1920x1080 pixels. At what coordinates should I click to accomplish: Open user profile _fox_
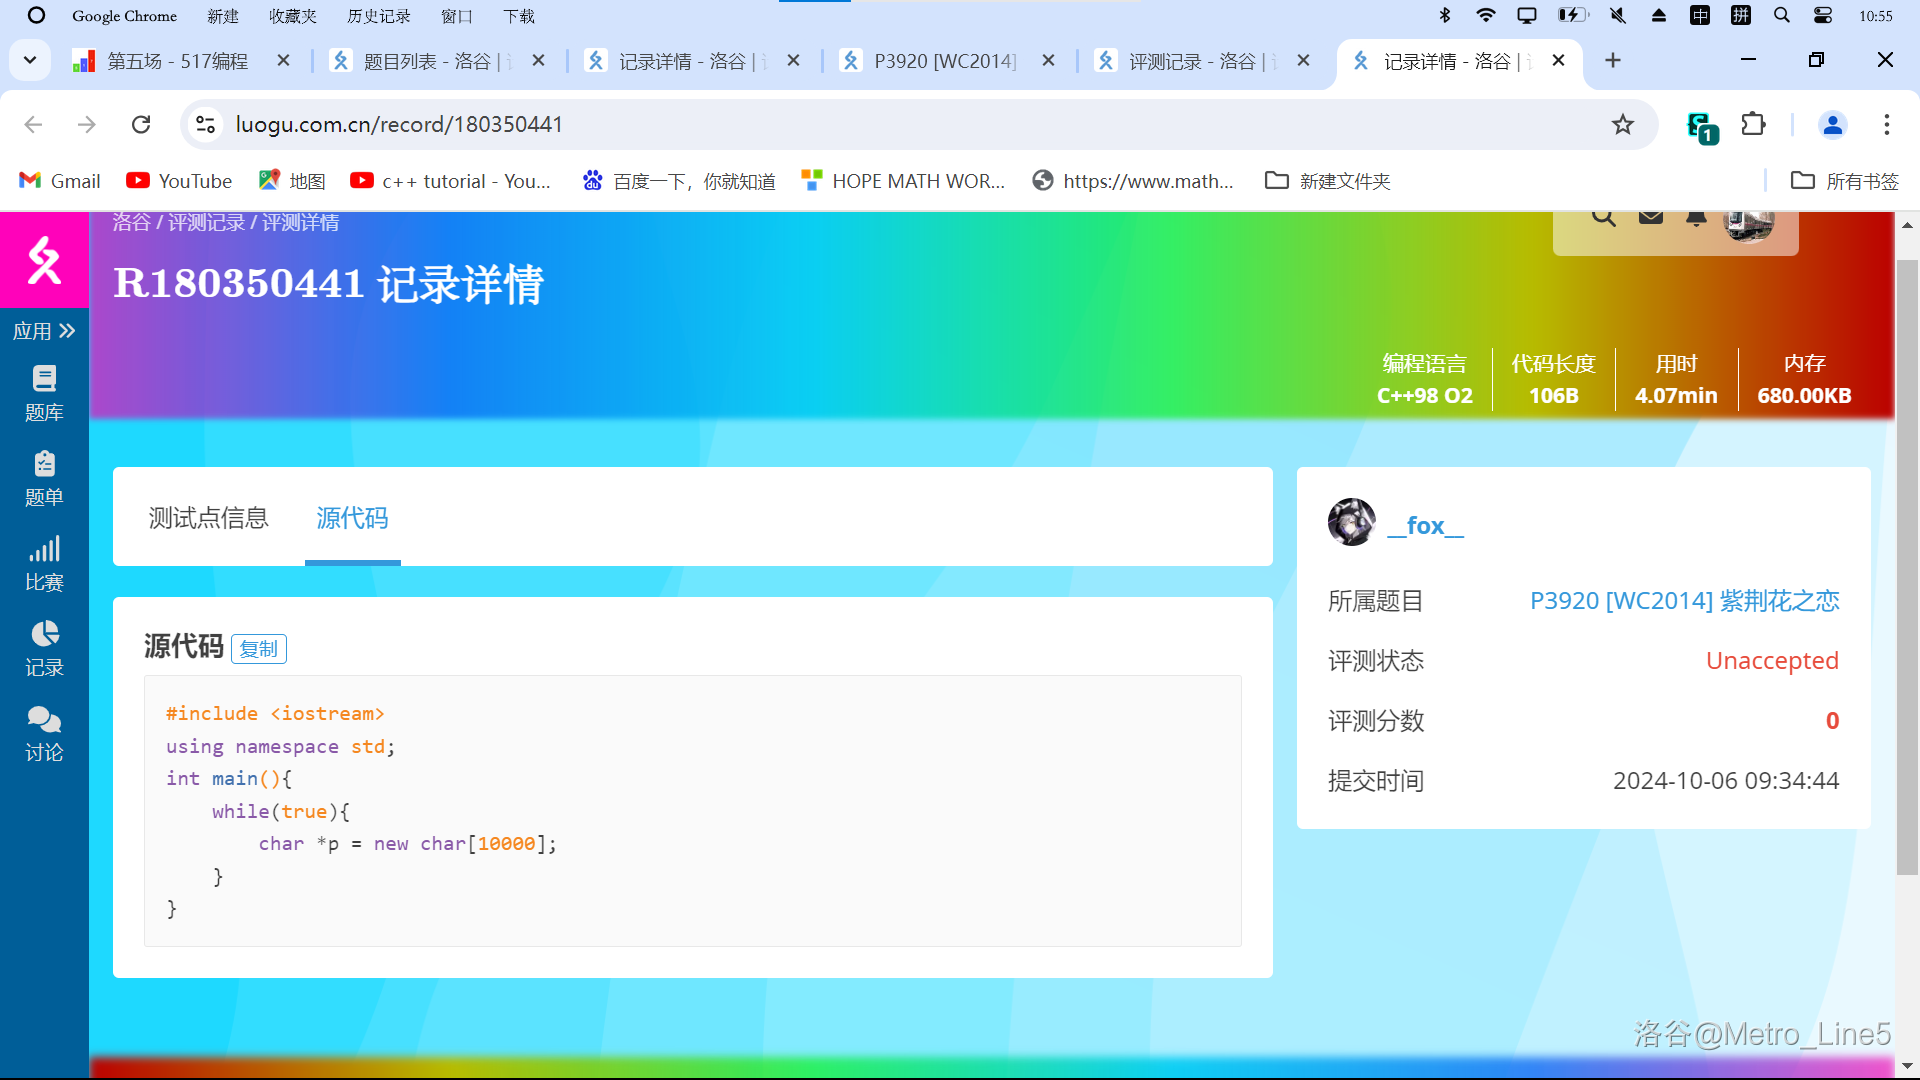[x=1425, y=525]
